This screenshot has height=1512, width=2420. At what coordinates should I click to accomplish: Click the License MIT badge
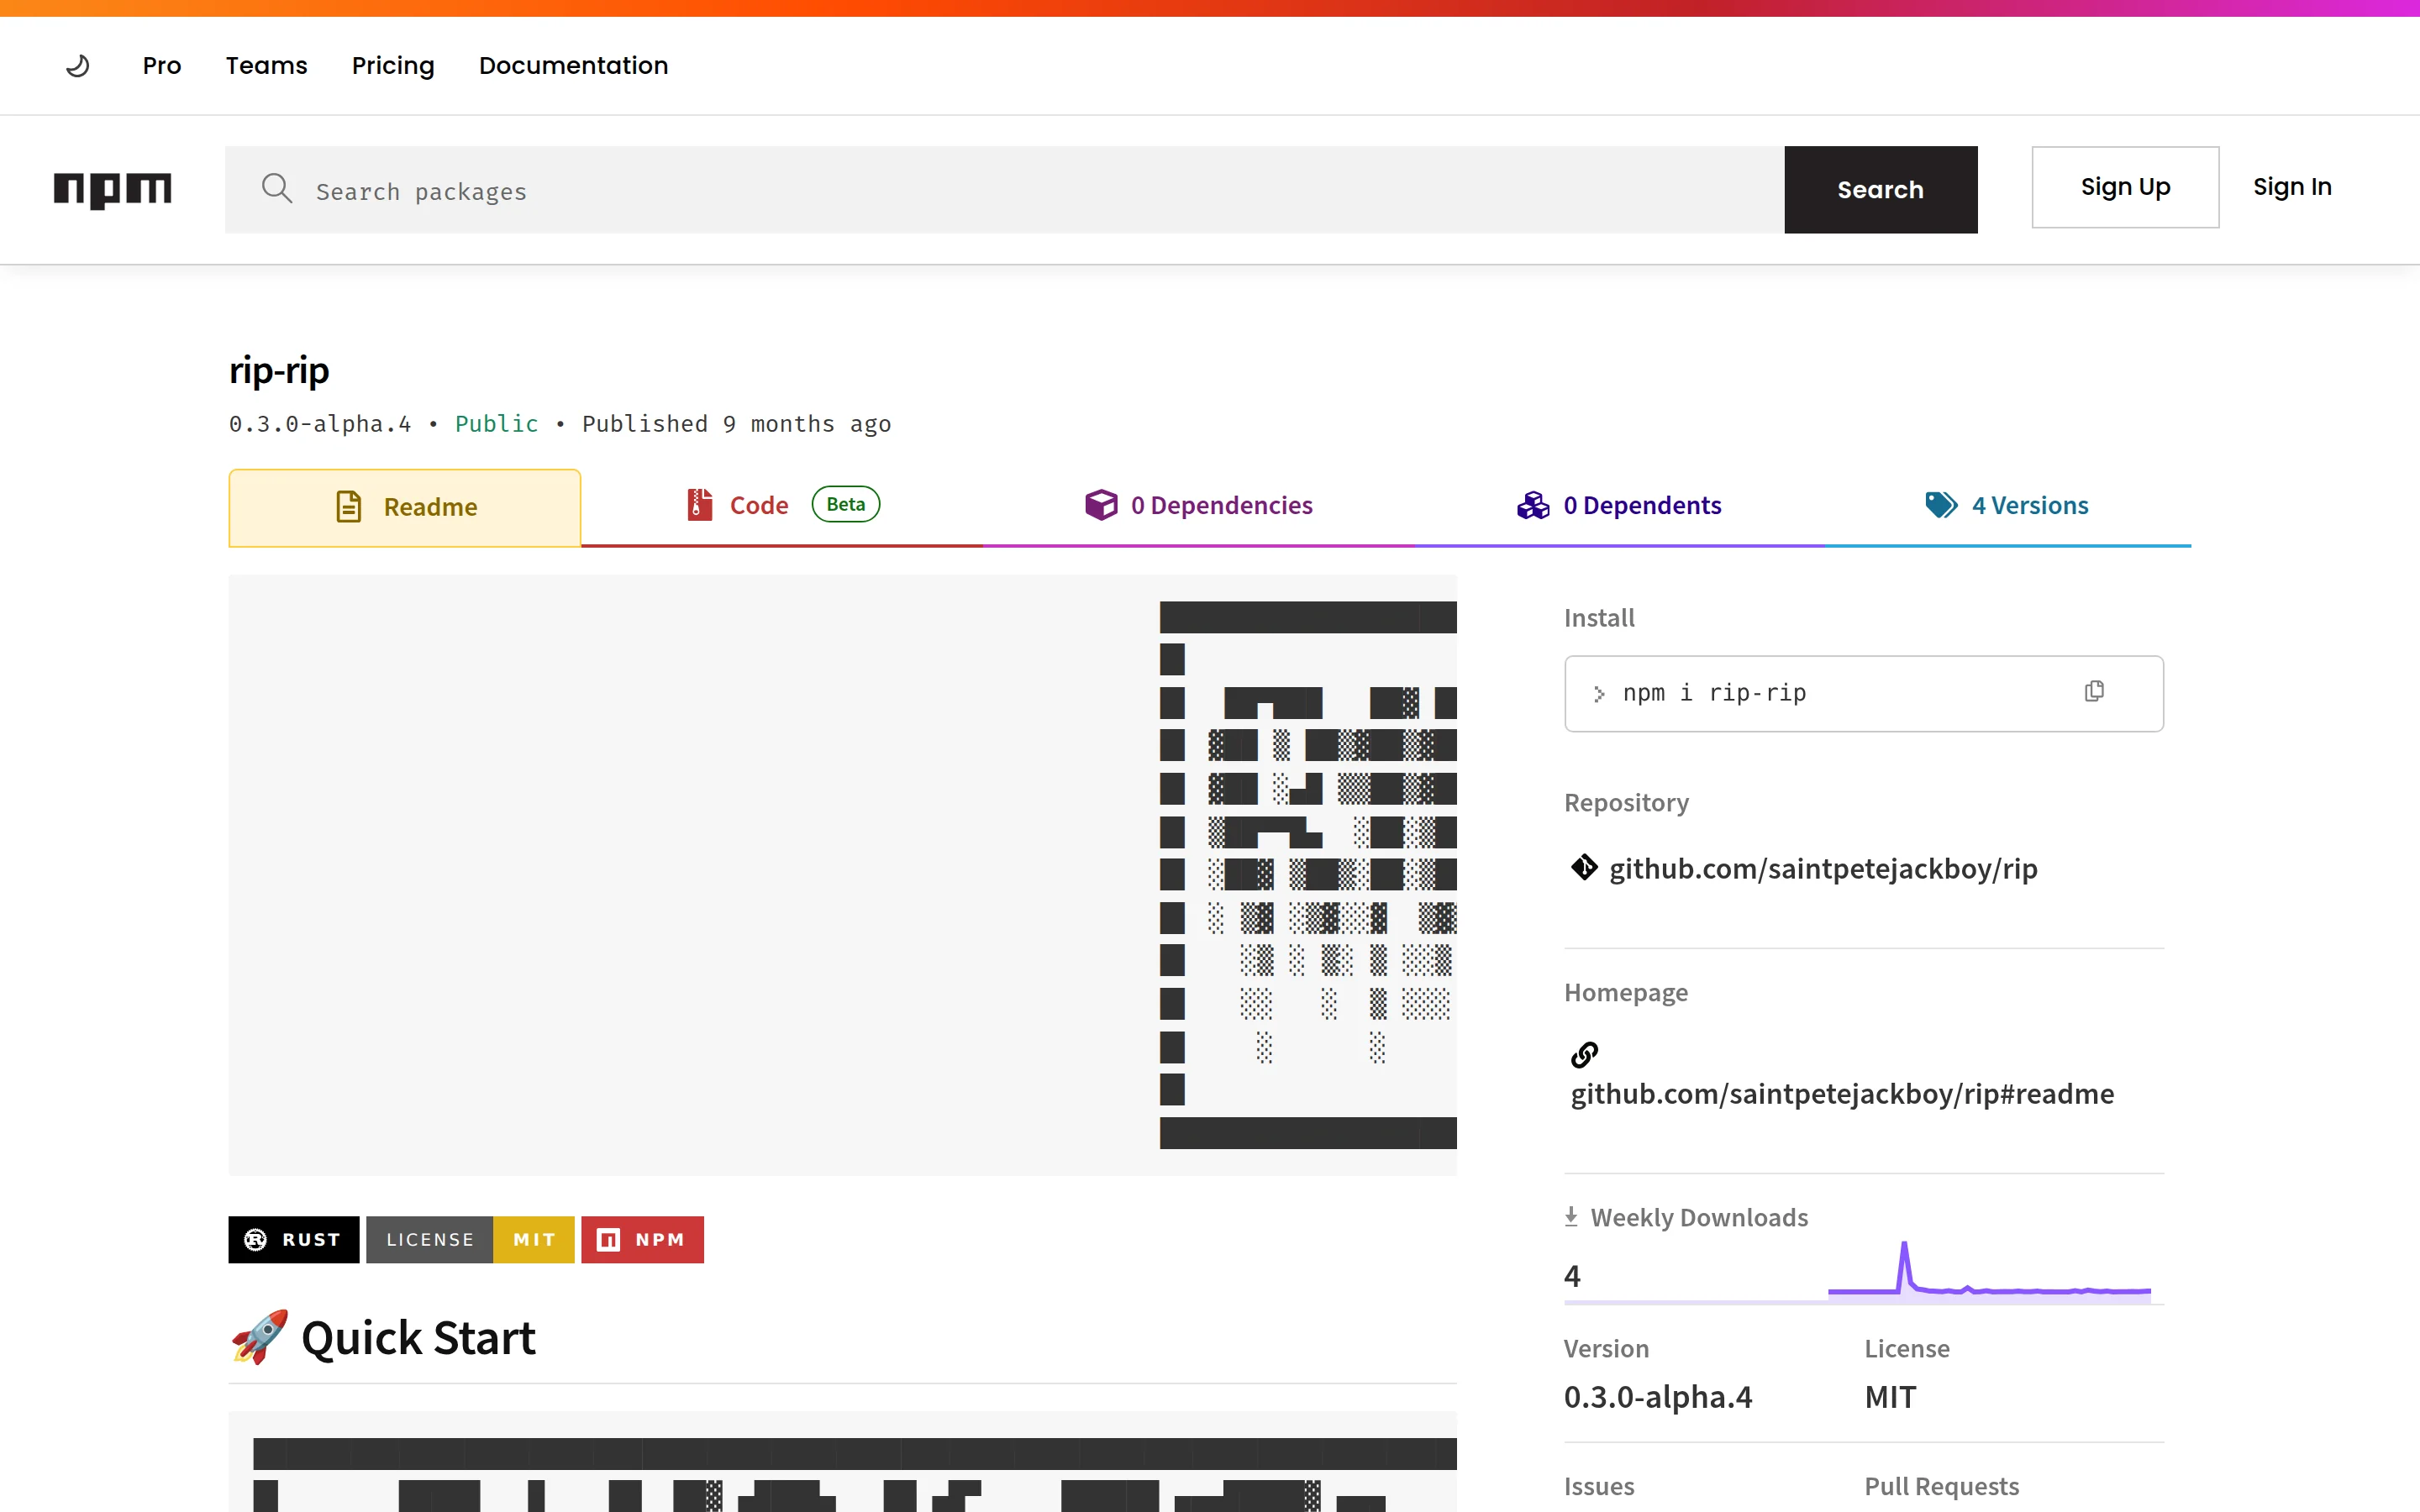470,1239
